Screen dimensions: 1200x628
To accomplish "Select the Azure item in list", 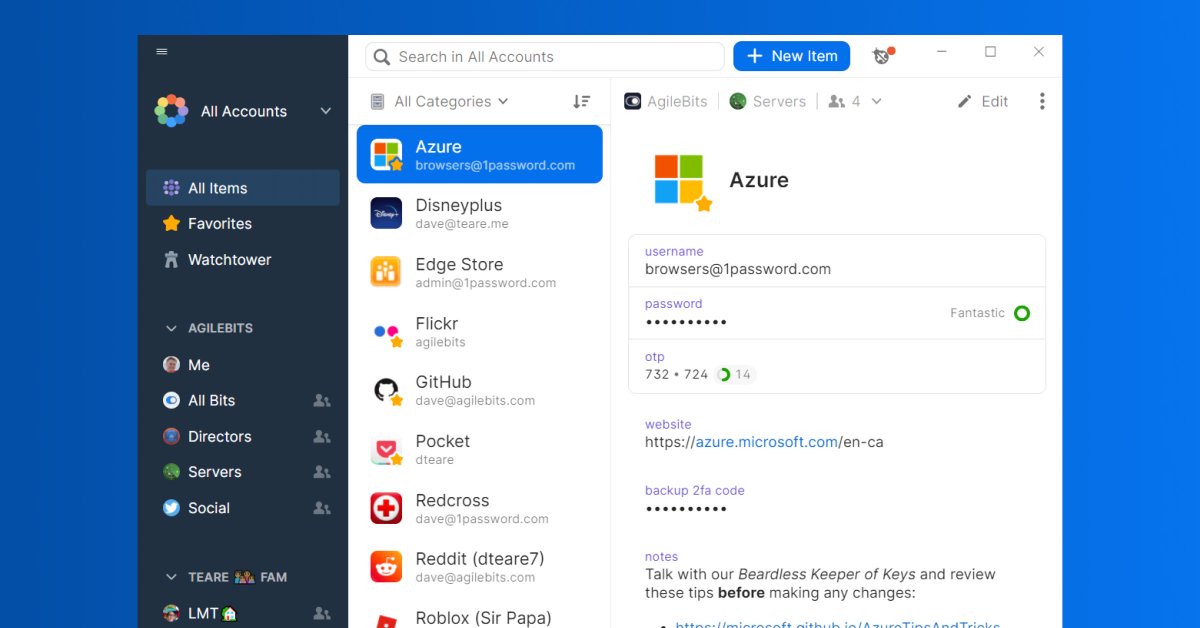I will coord(480,154).
